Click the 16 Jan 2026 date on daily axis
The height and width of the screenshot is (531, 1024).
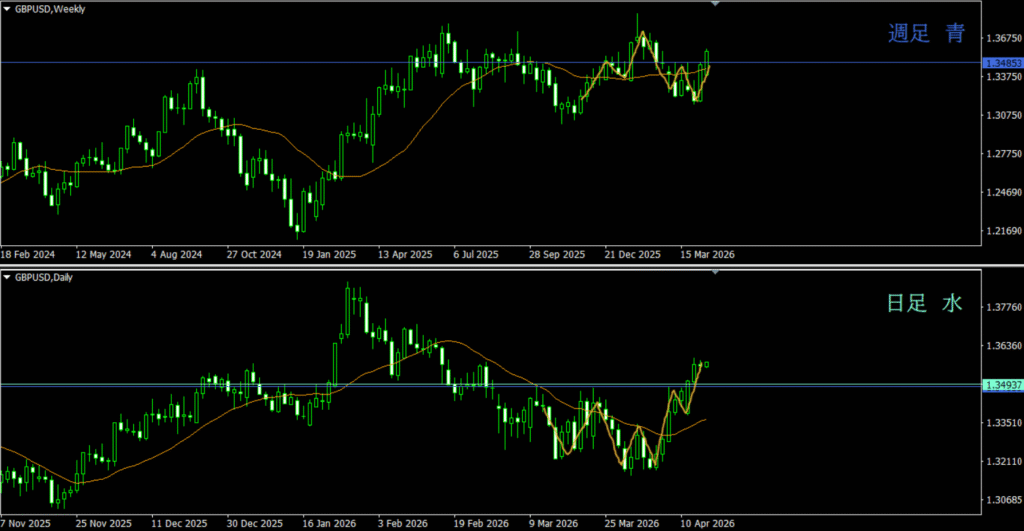(x=331, y=523)
